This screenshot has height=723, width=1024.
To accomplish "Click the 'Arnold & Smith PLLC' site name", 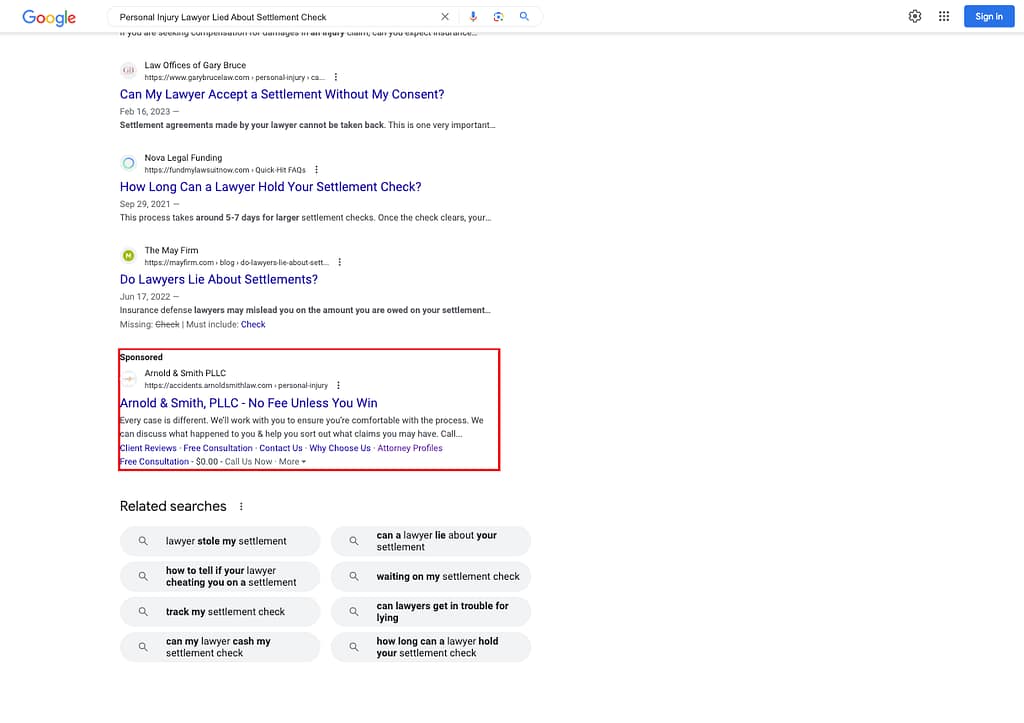I will click(185, 374).
